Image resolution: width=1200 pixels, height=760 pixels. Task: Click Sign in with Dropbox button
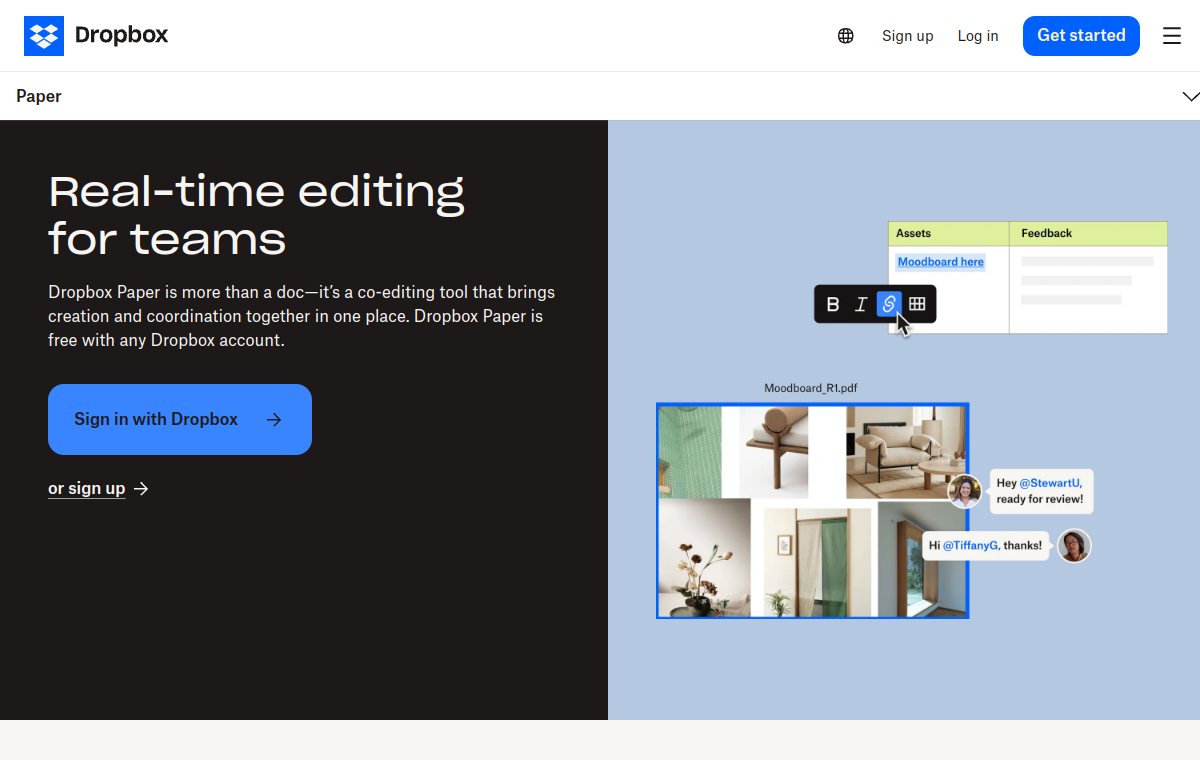[x=180, y=419]
